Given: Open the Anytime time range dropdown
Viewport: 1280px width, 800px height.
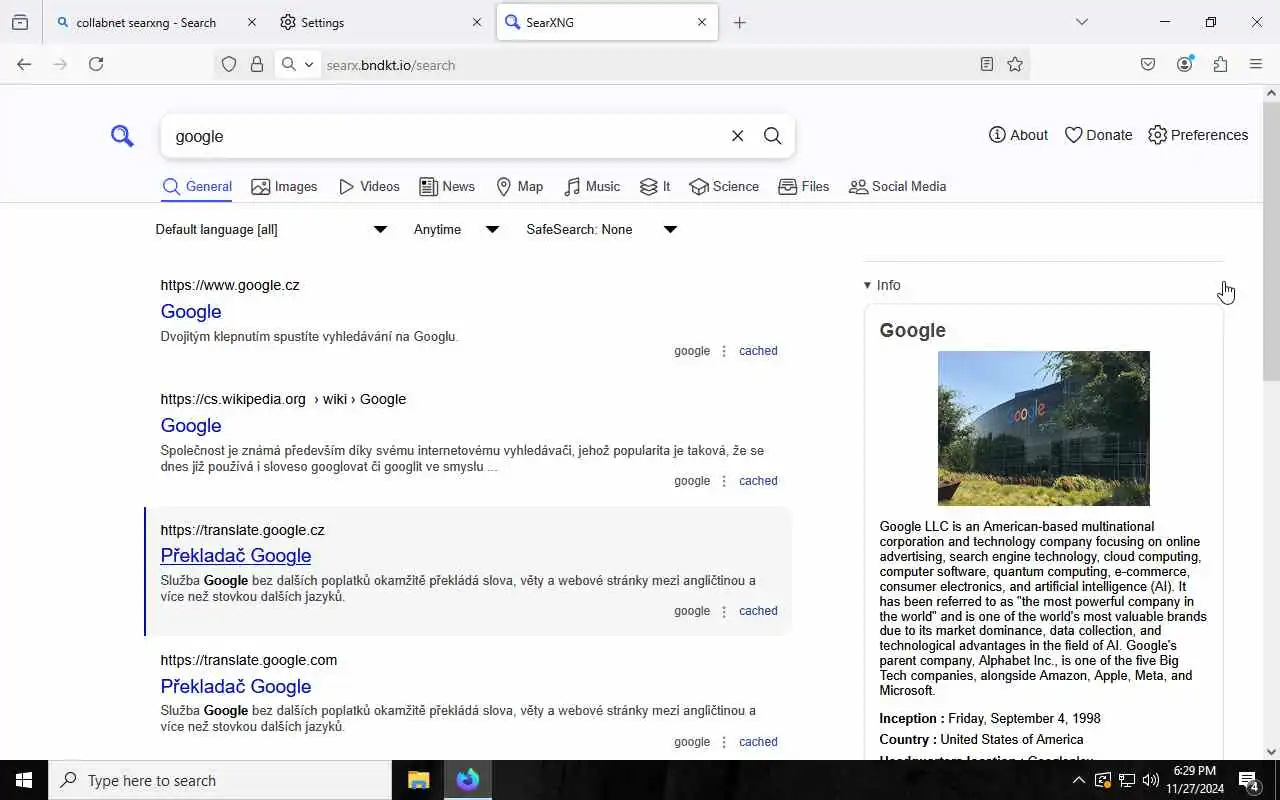Looking at the screenshot, I should pos(455,230).
